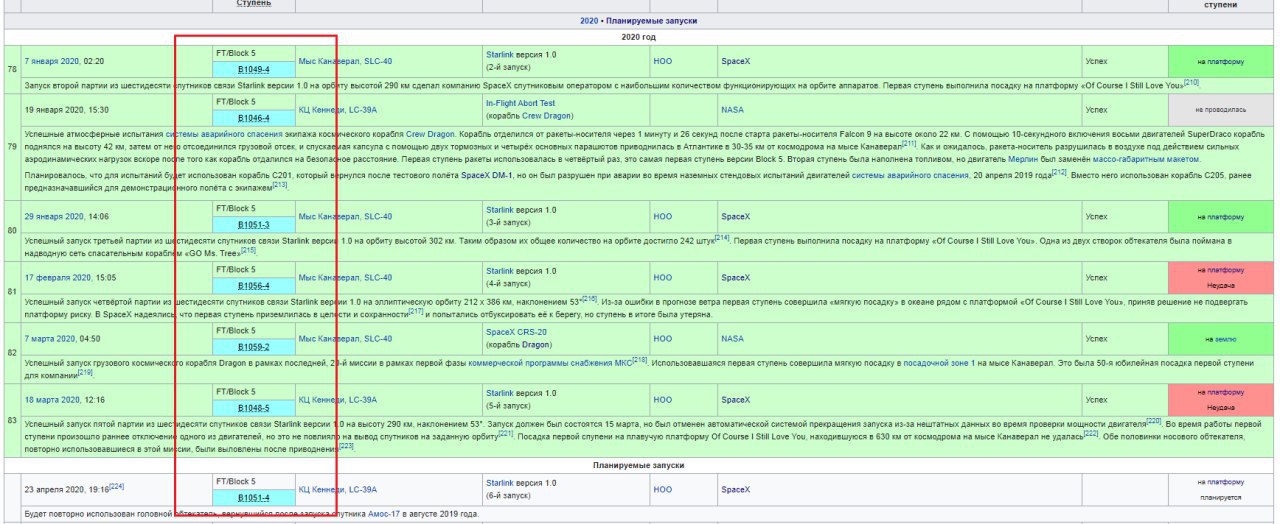This screenshot has width=1280, height=524.
Task: Open booster B1046-4 link
Action: pyautogui.click(x=253, y=118)
